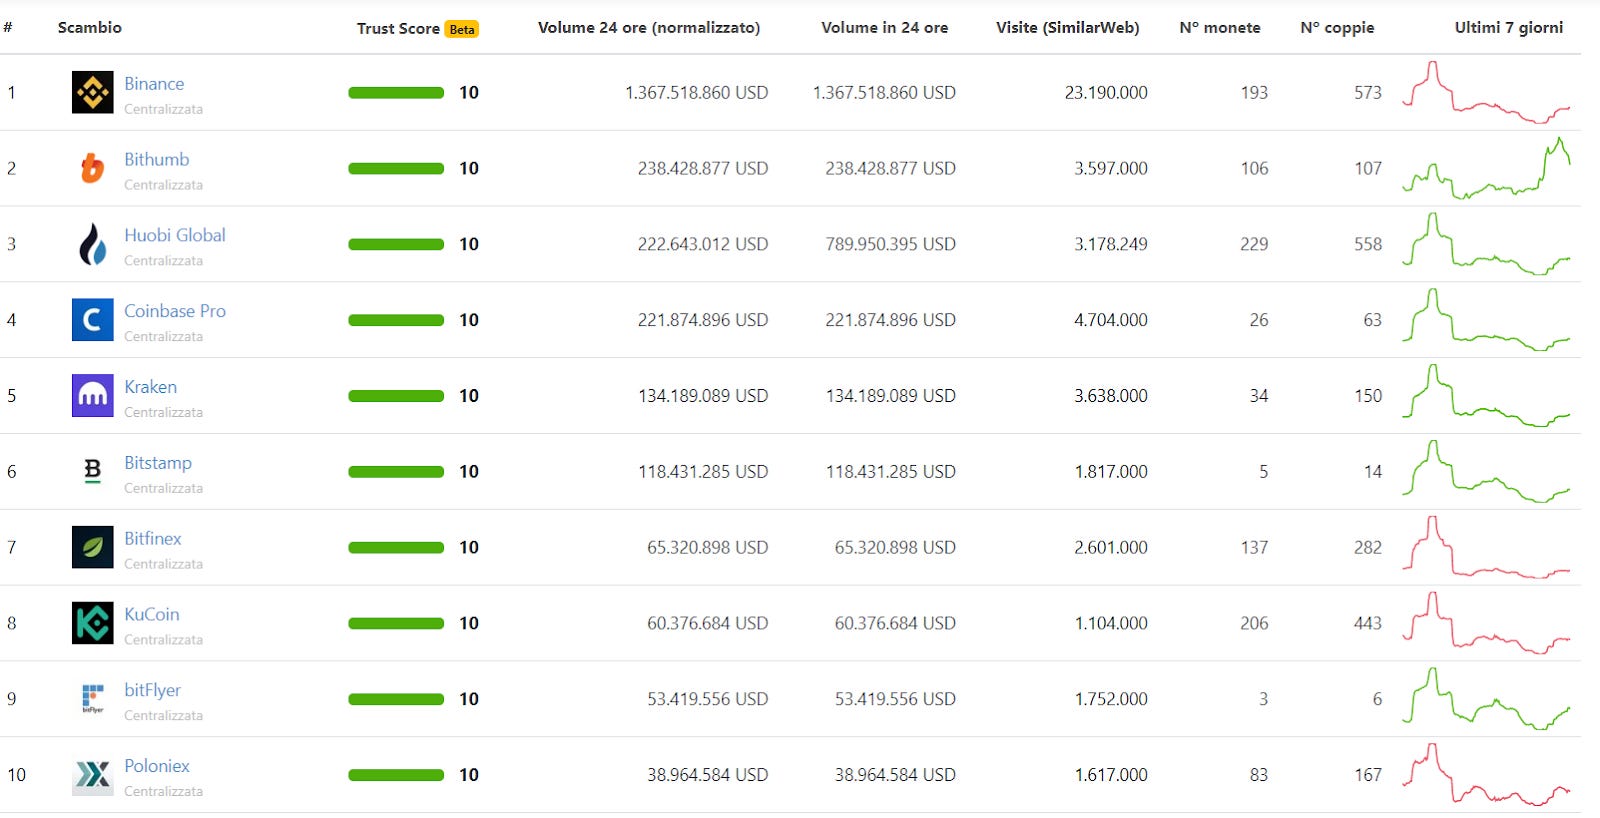Select Bitfinex pairs count 282

pos(1368,547)
